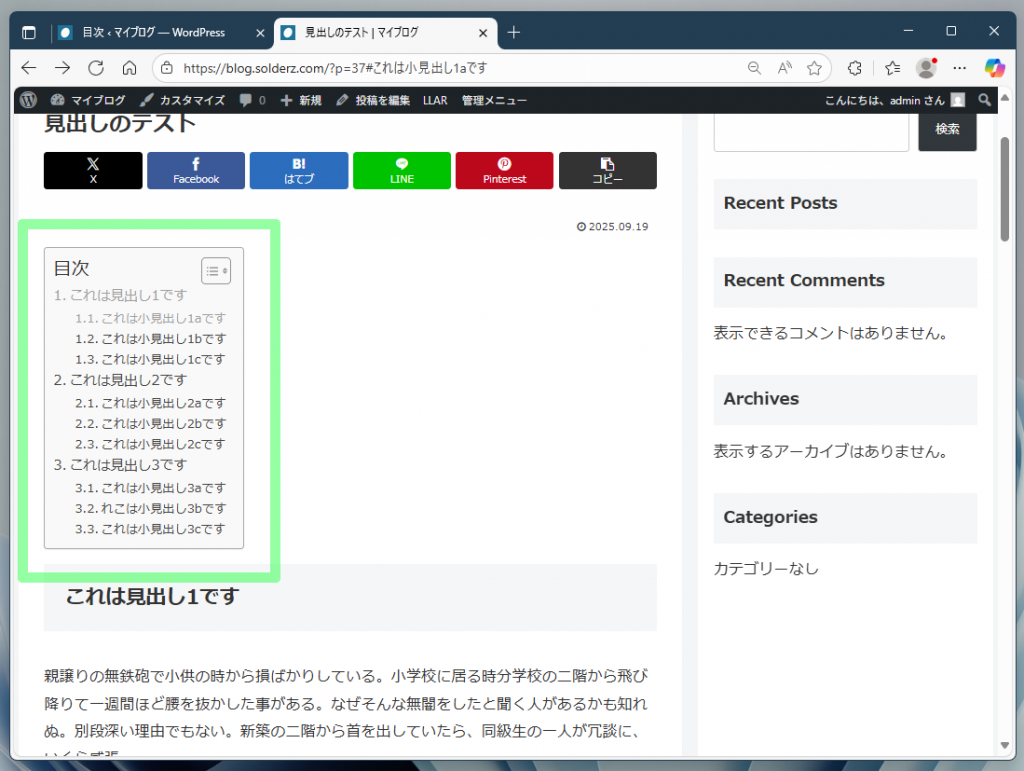Open Copilot in the browser toolbar
Screen dimensions: 1024x771
click(996, 67)
